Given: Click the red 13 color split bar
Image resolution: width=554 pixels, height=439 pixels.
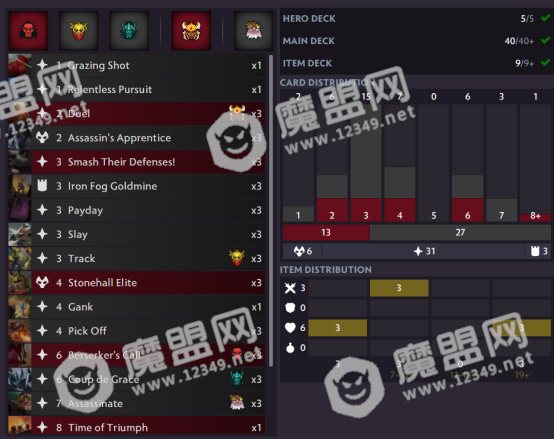Looking at the screenshot, I should click(326, 232).
